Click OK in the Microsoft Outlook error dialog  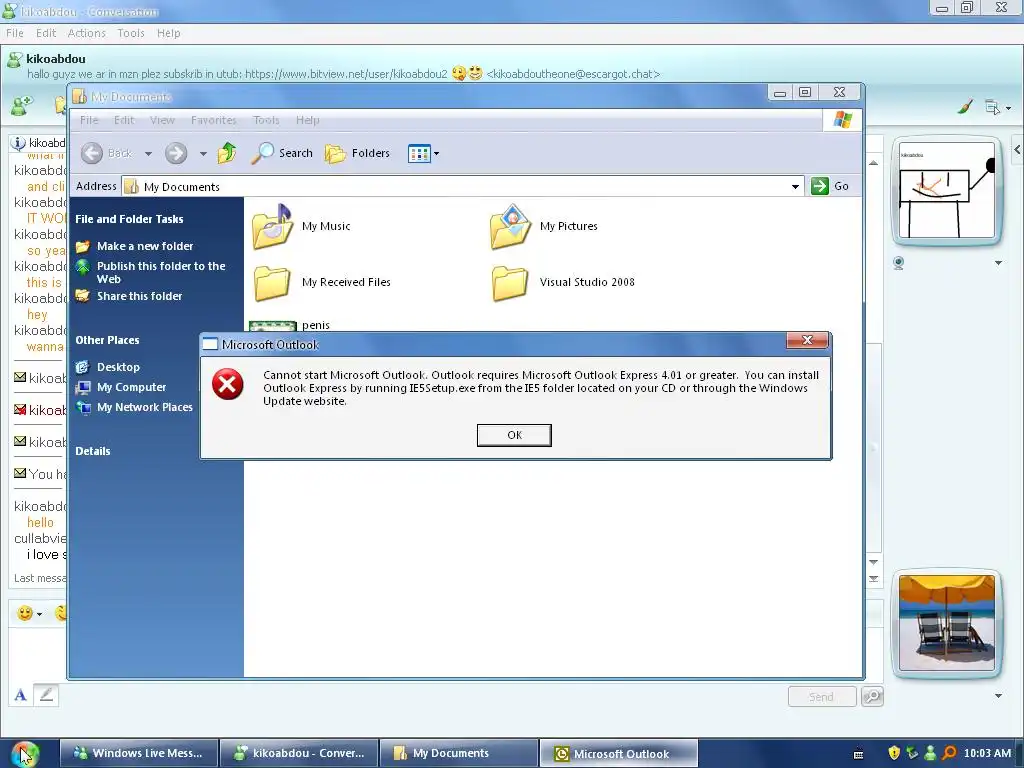(x=514, y=435)
